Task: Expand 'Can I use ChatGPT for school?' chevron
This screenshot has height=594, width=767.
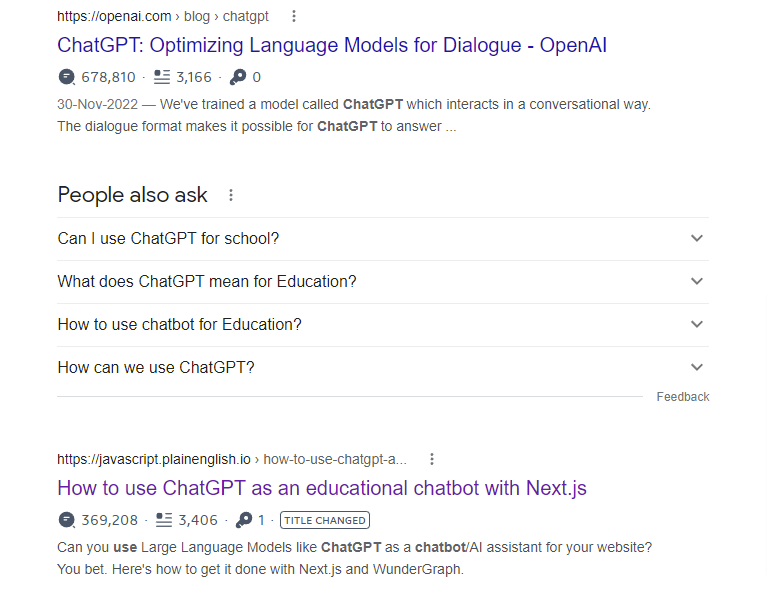Action: (697, 238)
